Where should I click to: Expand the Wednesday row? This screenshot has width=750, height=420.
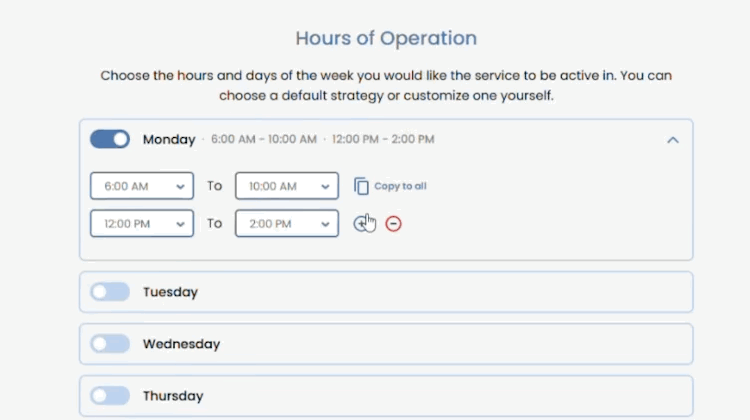400,344
